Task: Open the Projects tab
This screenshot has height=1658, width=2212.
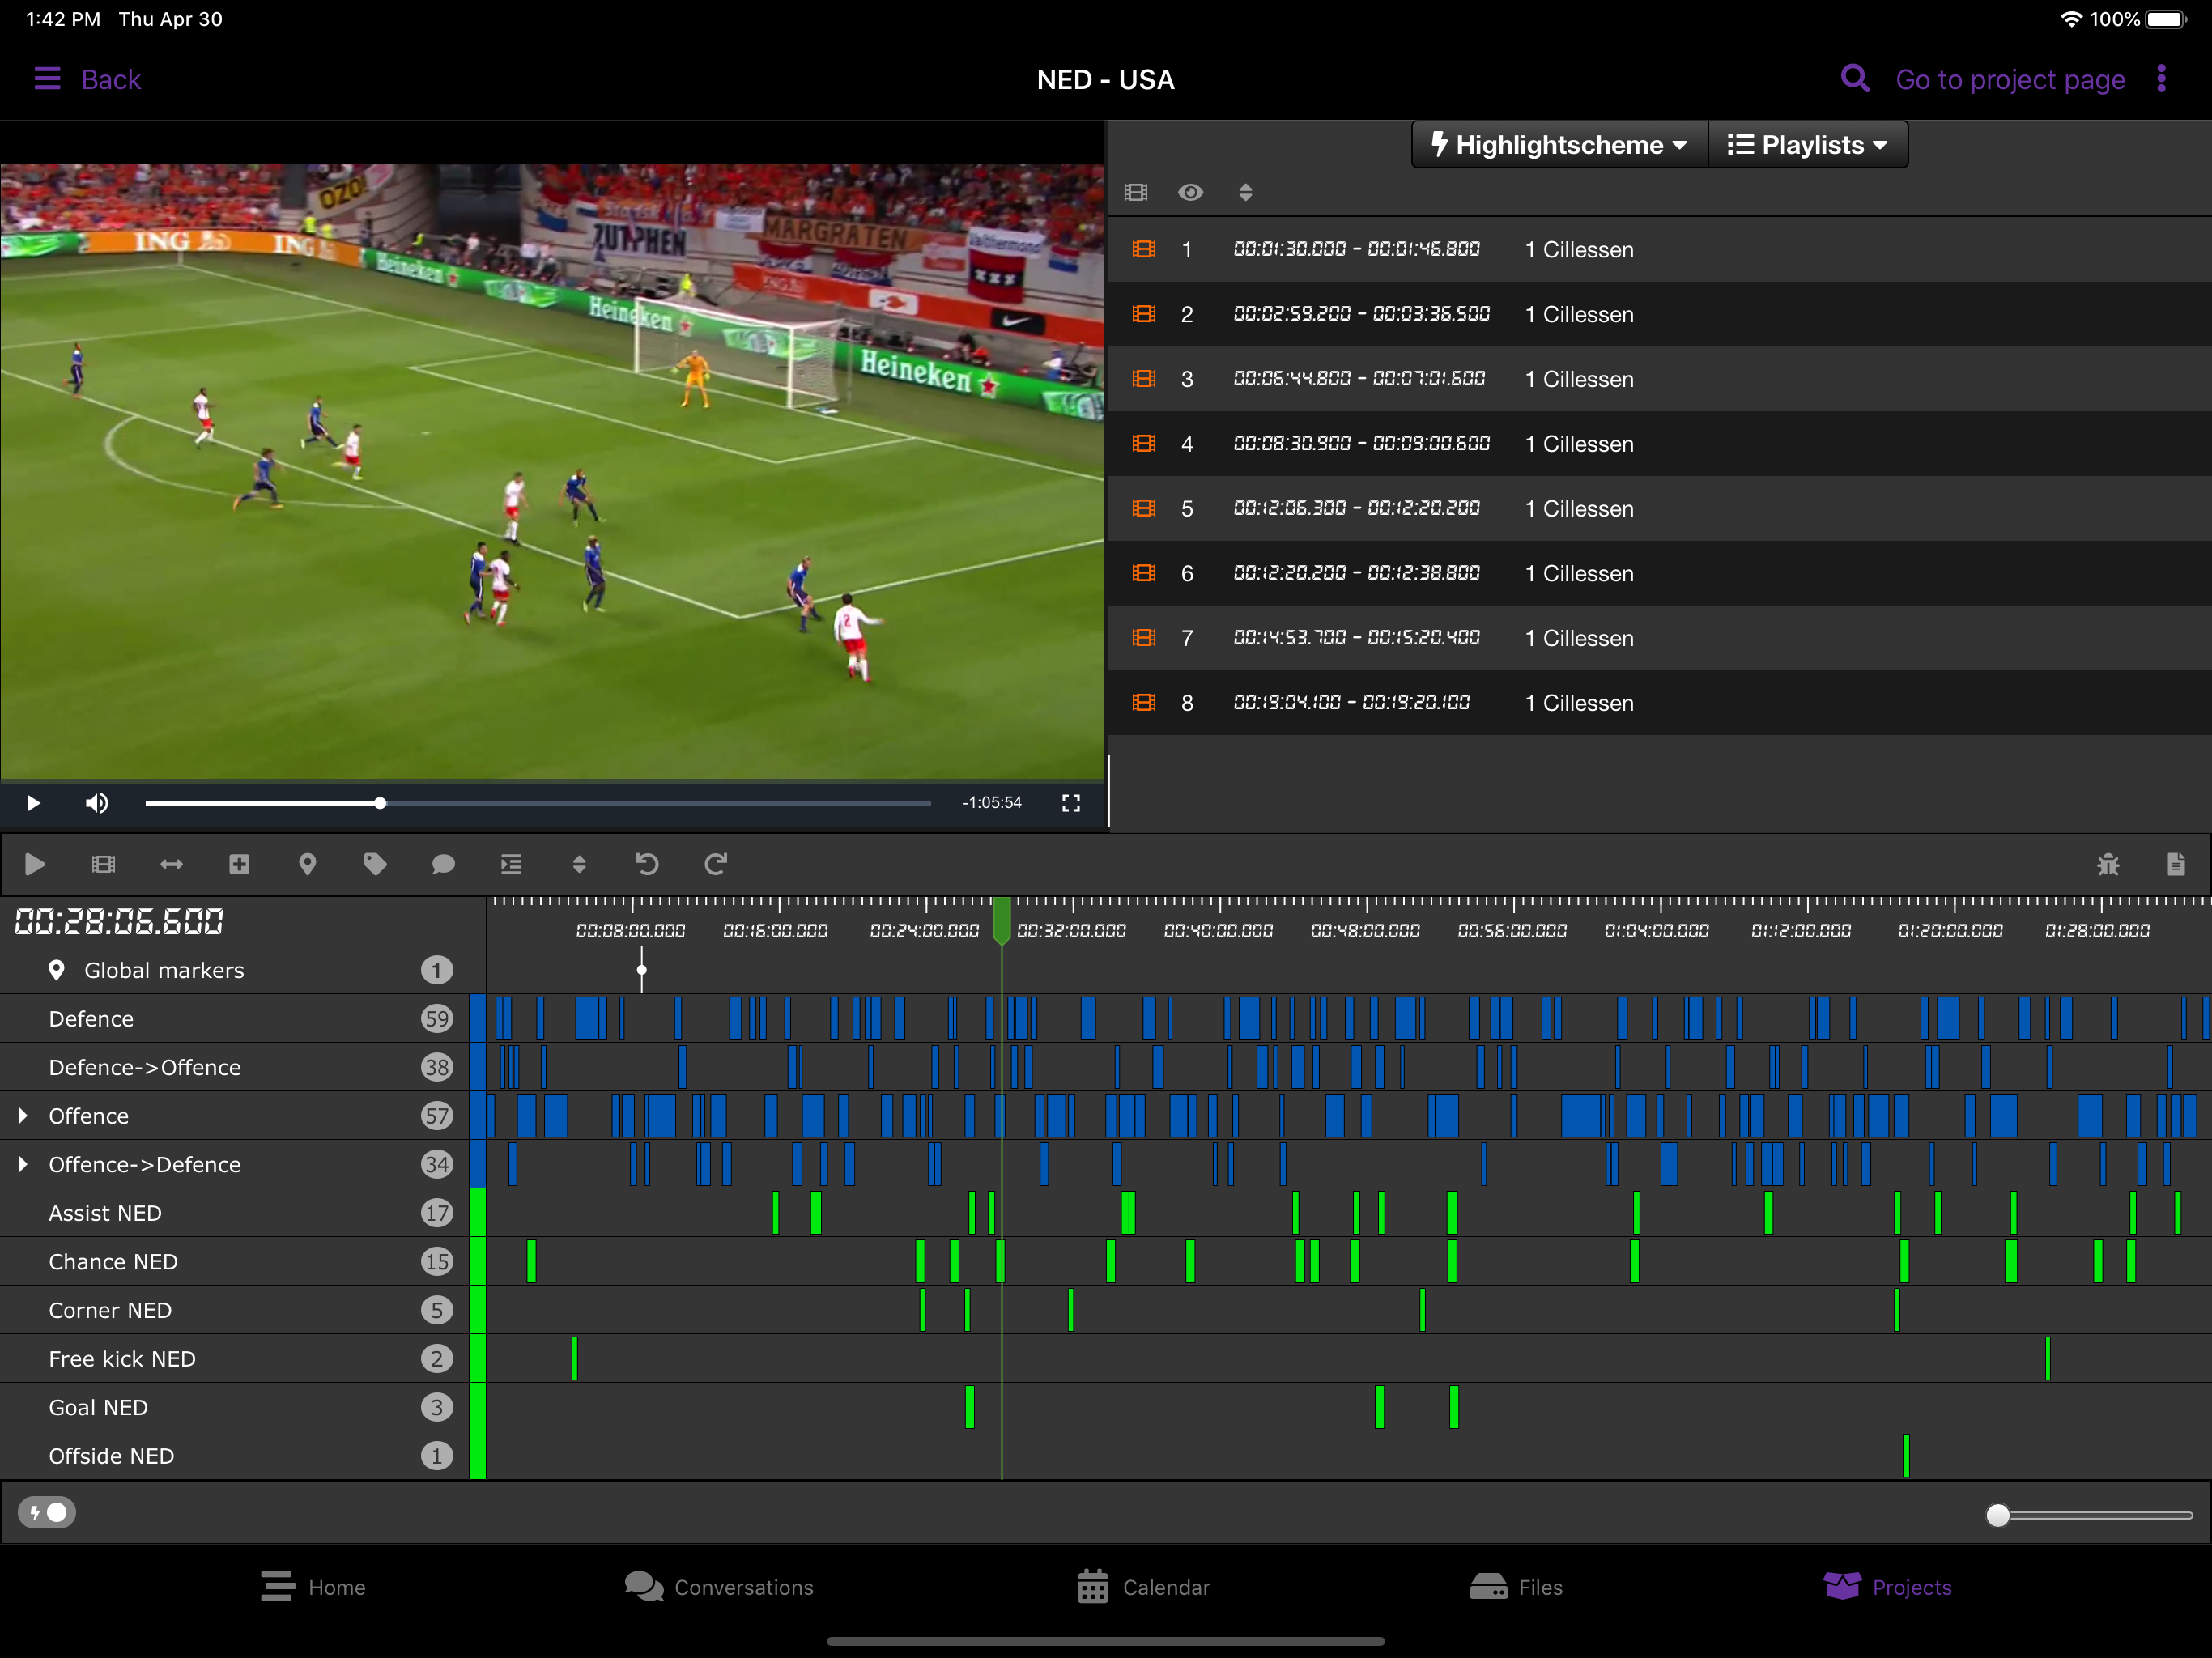Action: (x=1887, y=1587)
